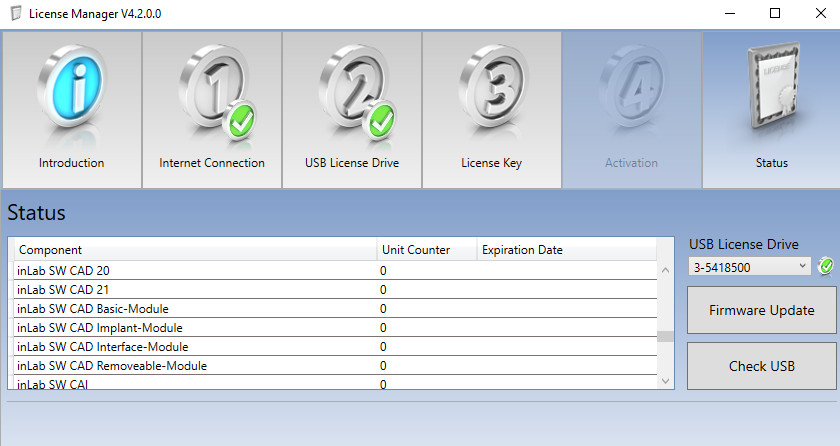Viewport: 840px width, 446px height.
Task: Open the Status certificate icon
Action: (772, 86)
